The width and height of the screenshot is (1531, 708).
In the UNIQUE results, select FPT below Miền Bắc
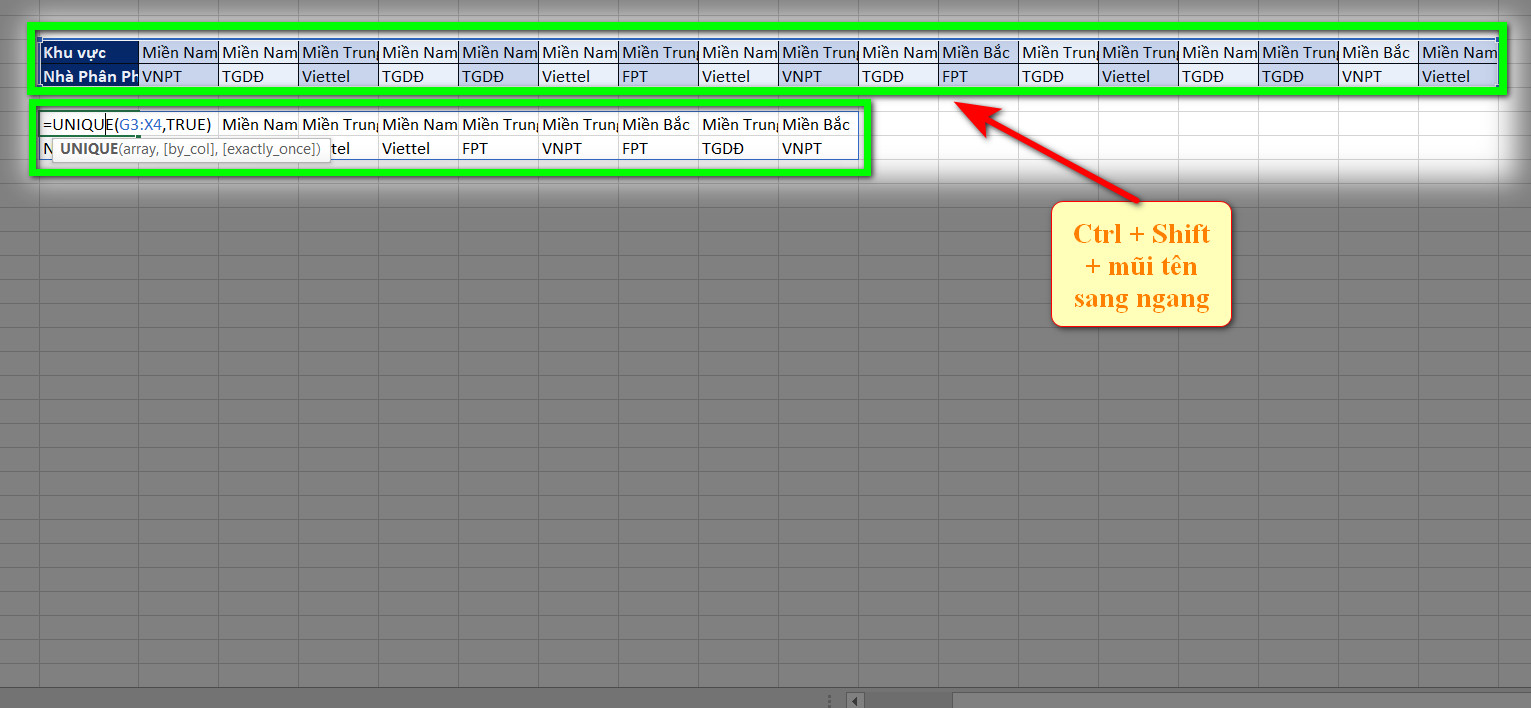659,148
